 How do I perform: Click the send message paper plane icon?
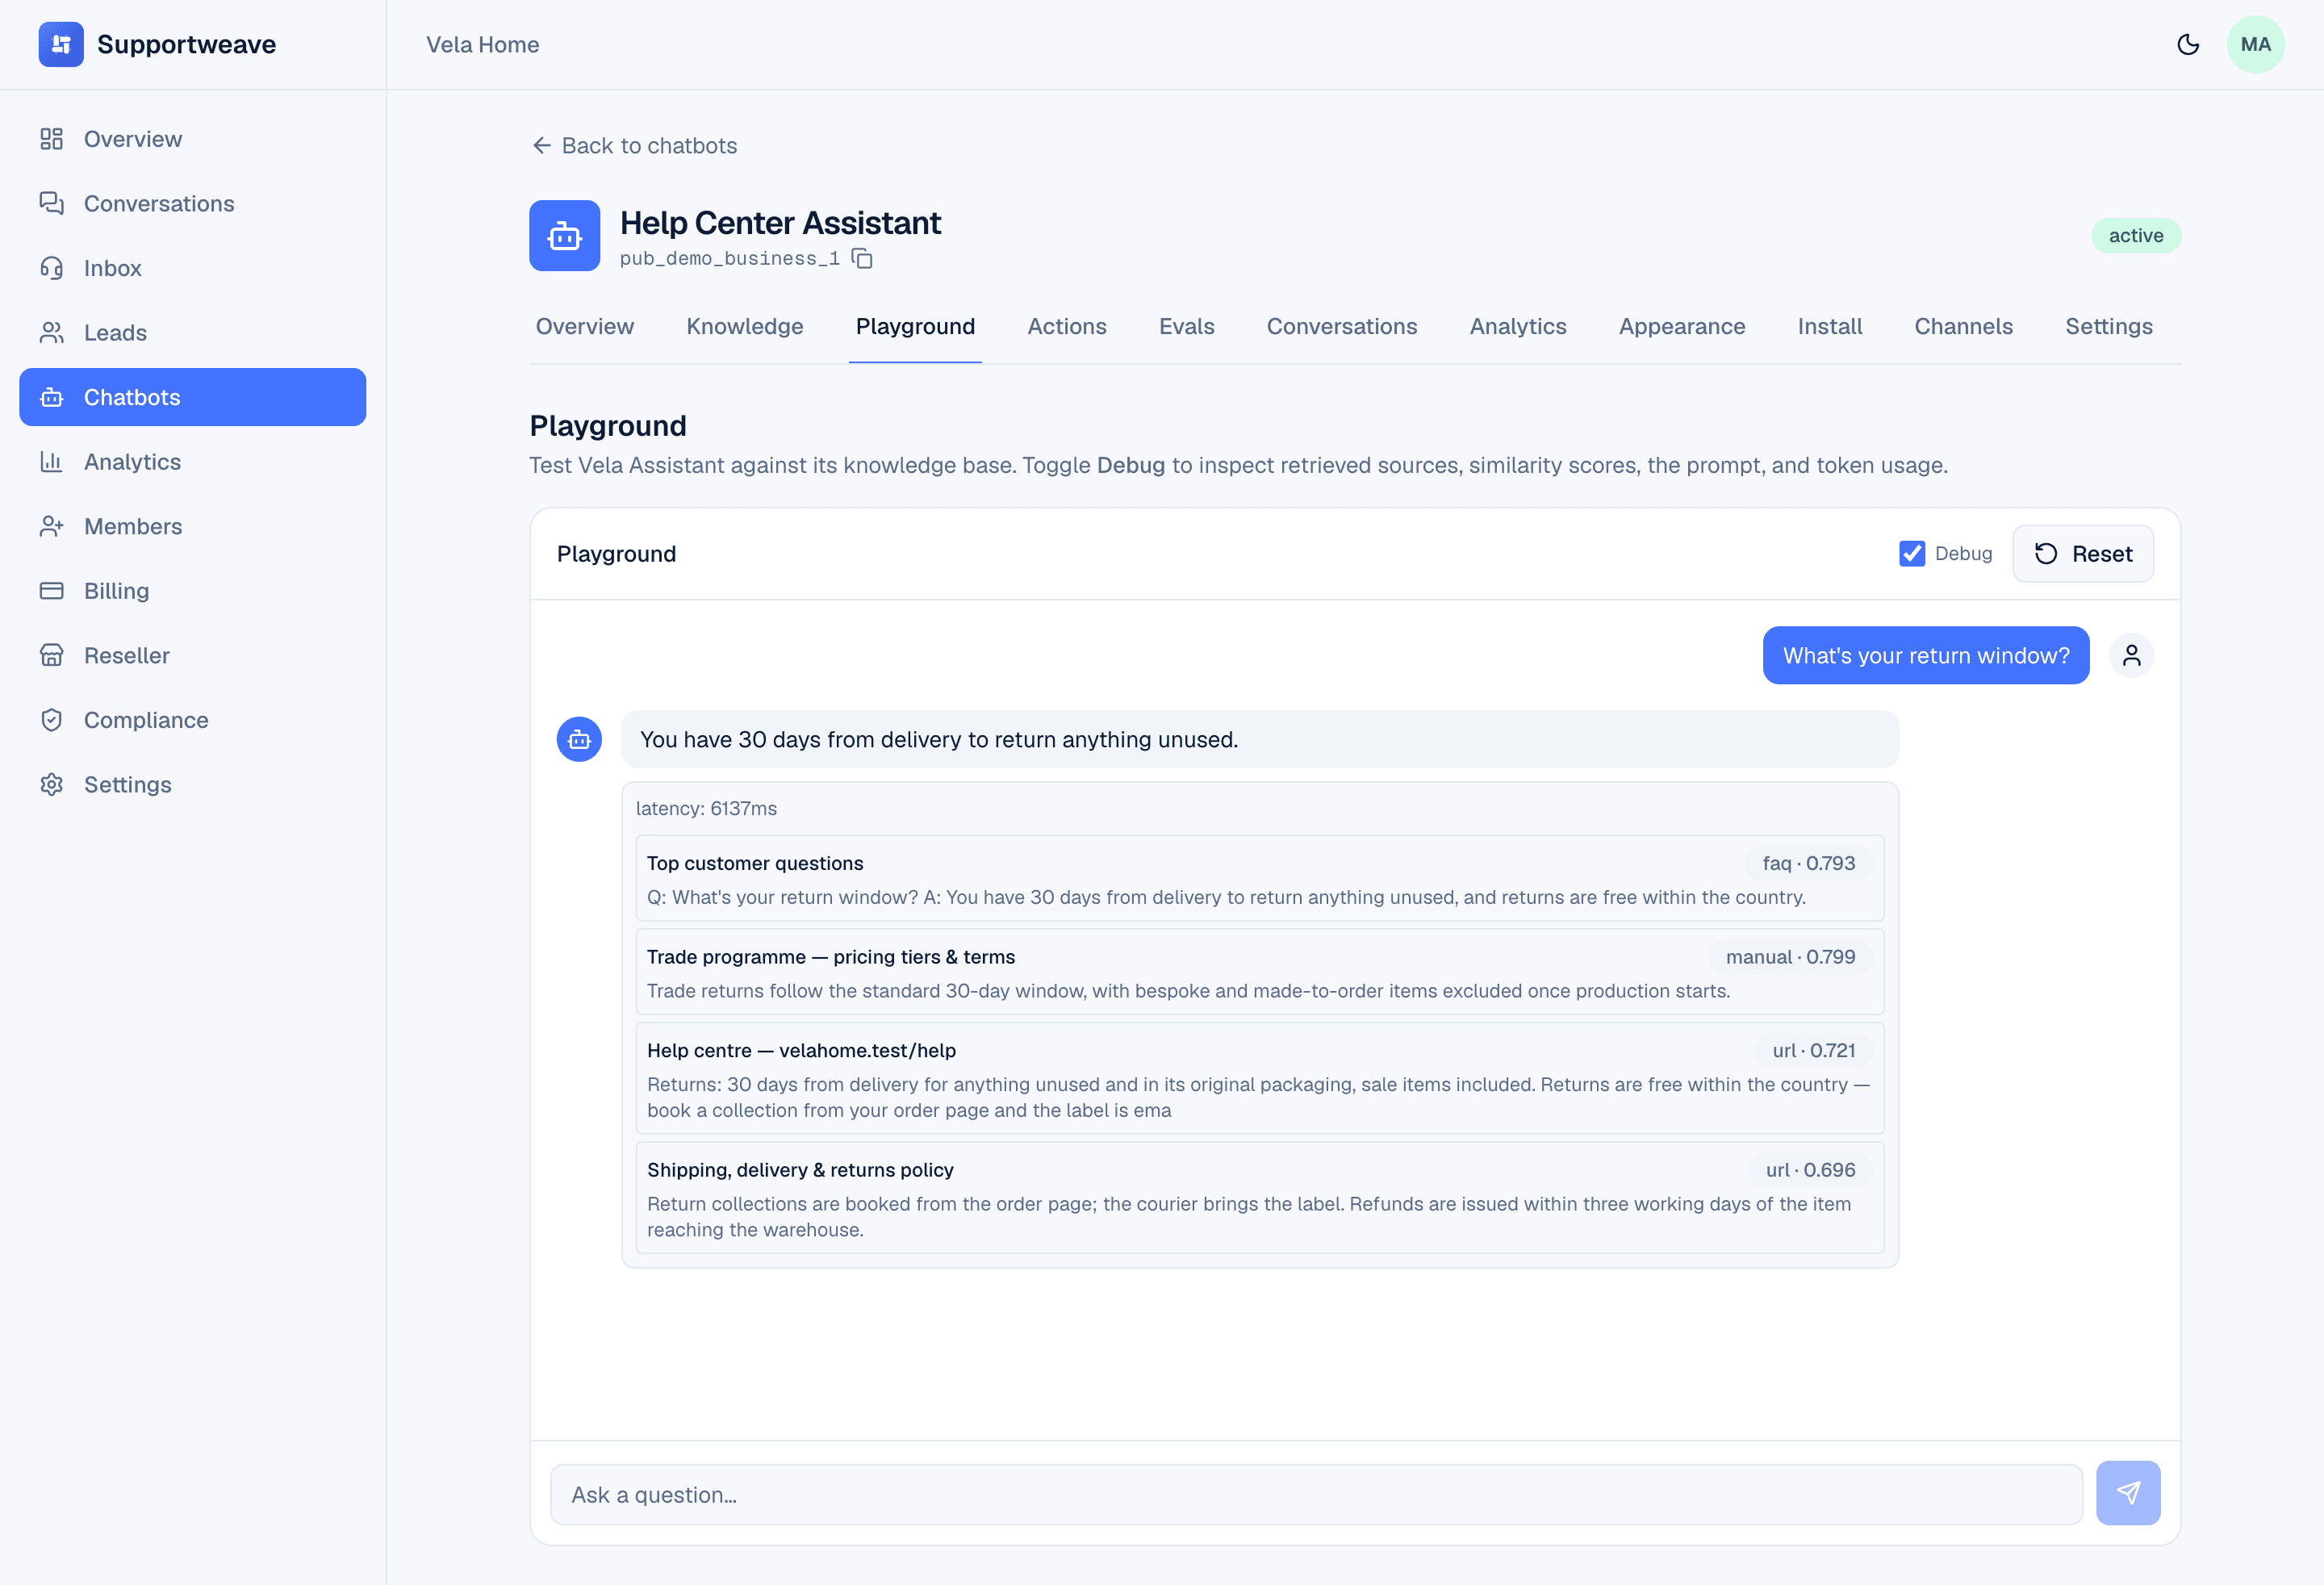2128,1493
